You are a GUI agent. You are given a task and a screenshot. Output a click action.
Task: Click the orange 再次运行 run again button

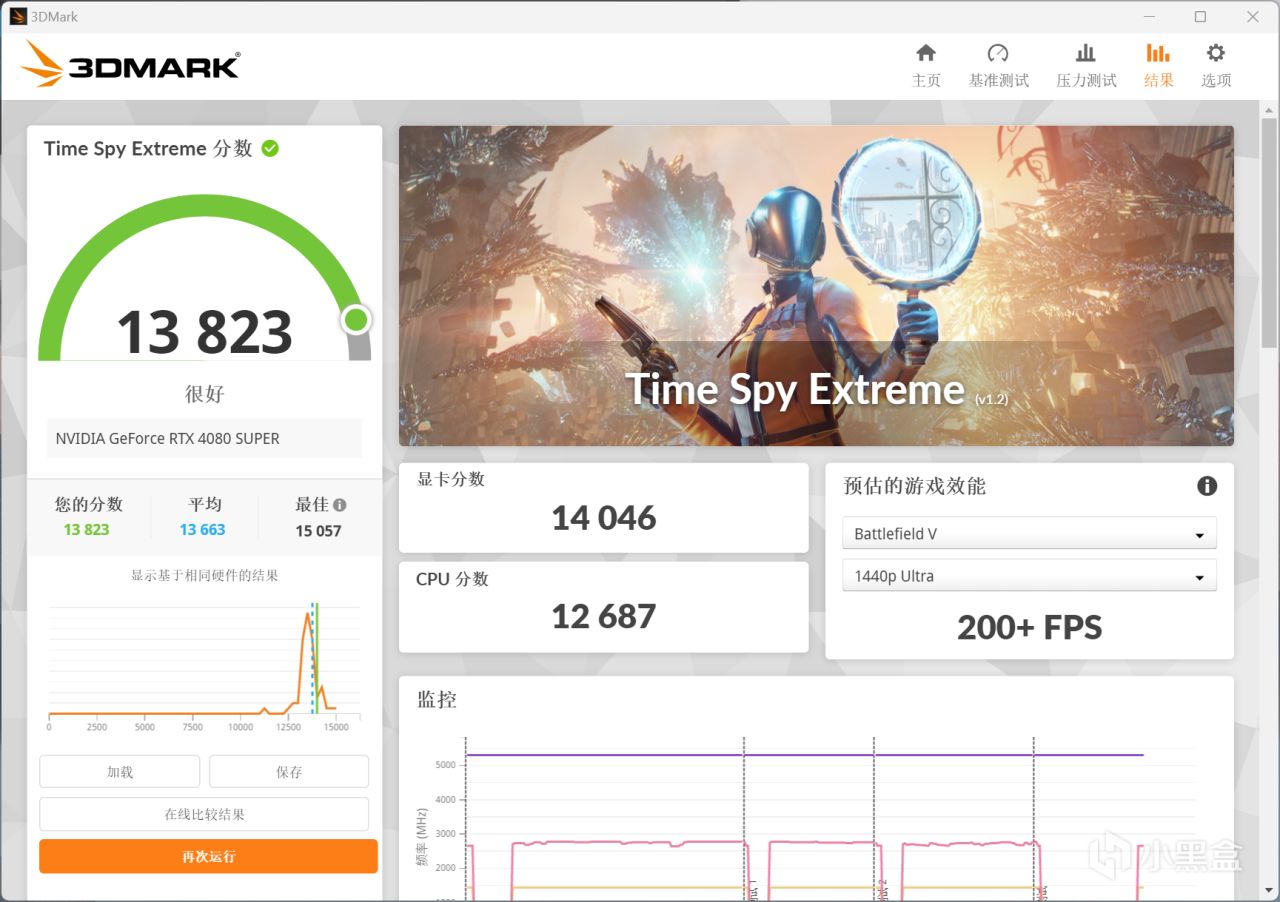[x=208, y=856]
